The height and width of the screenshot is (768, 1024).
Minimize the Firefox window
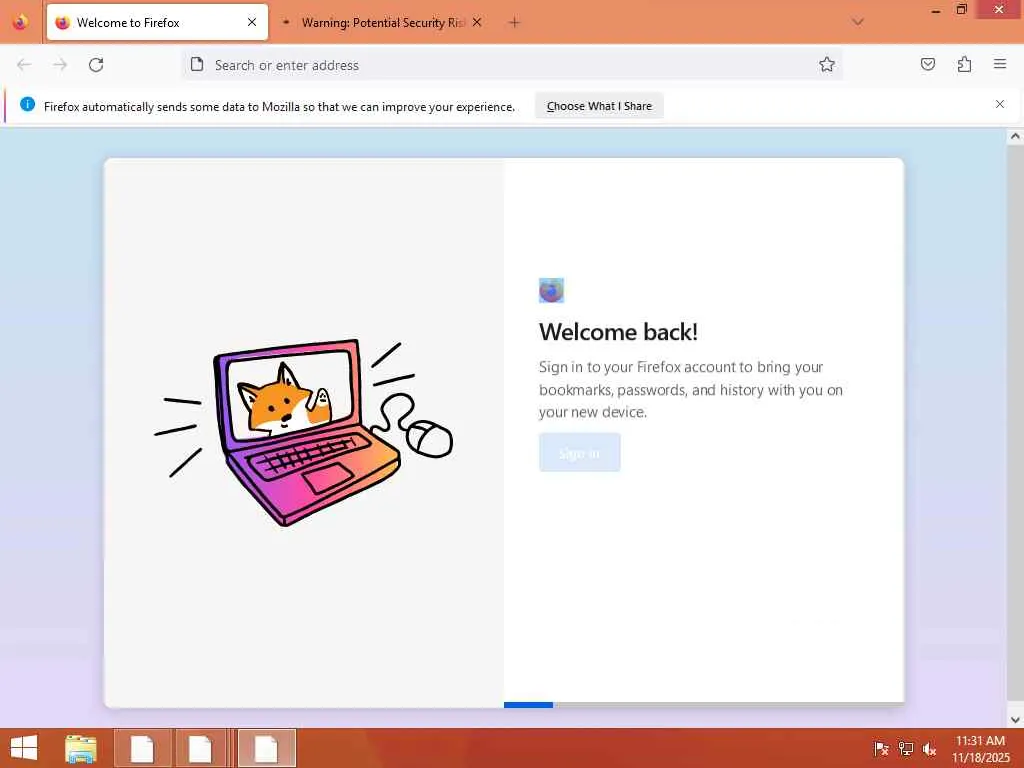936,10
